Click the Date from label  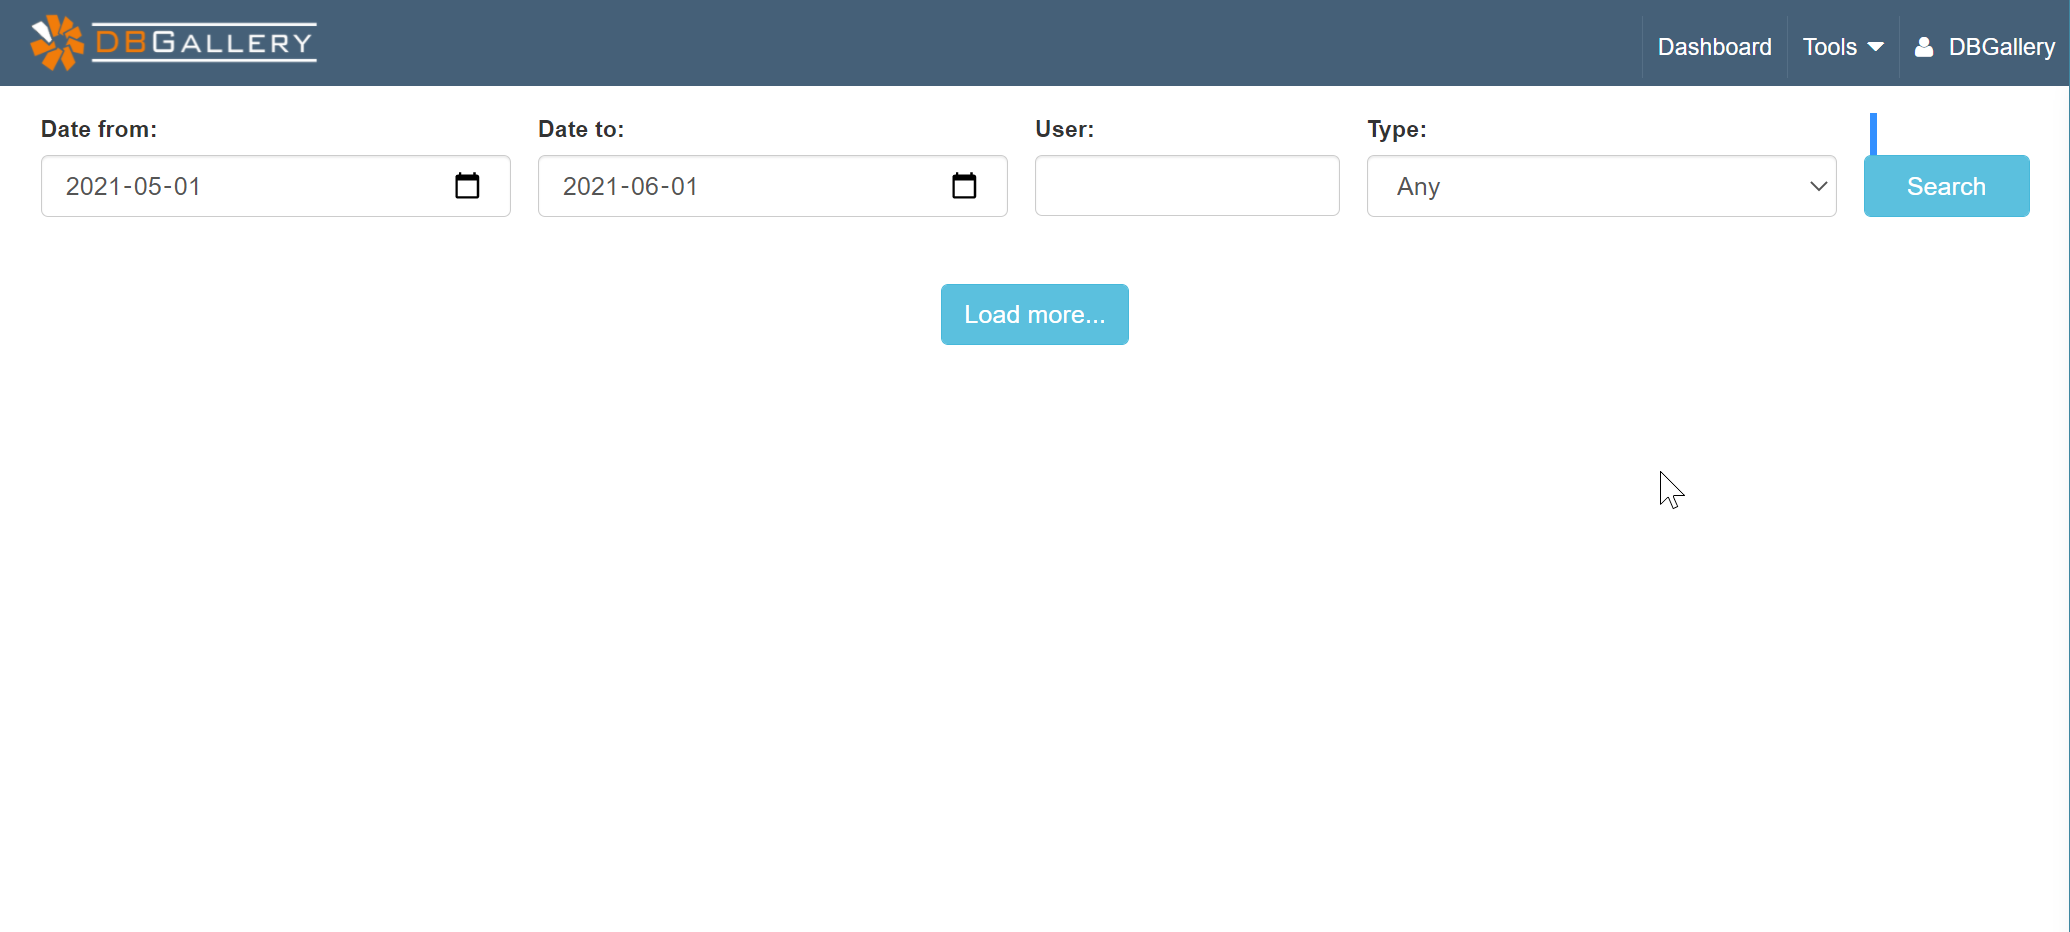click(99, 129)
